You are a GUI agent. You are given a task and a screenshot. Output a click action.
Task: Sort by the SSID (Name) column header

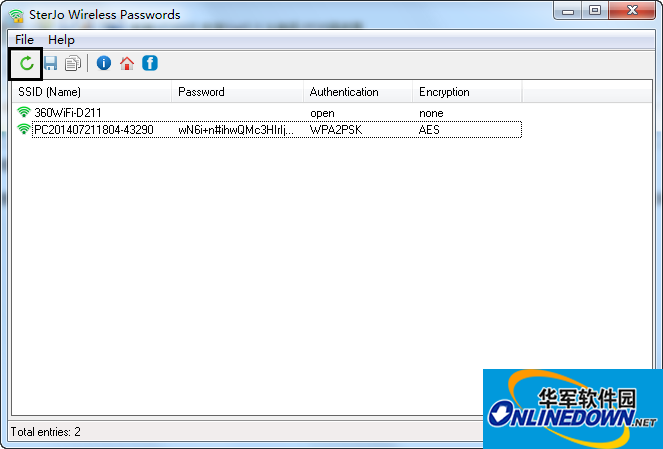pyautogui.click(x=92, y=92)
